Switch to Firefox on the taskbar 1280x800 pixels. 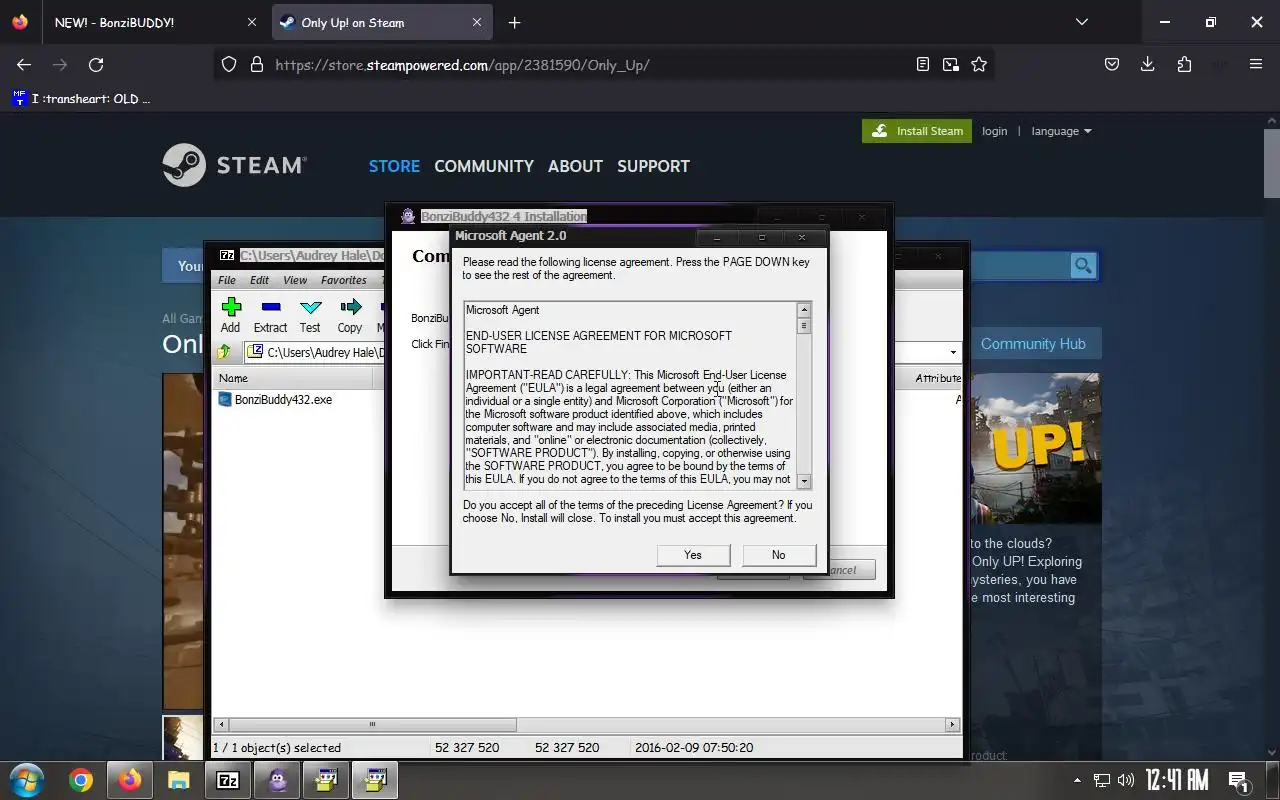(130, 780)
